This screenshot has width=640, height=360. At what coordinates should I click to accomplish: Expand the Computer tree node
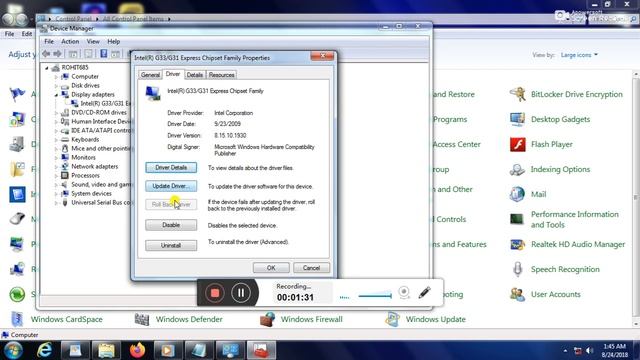coord(56,77)
